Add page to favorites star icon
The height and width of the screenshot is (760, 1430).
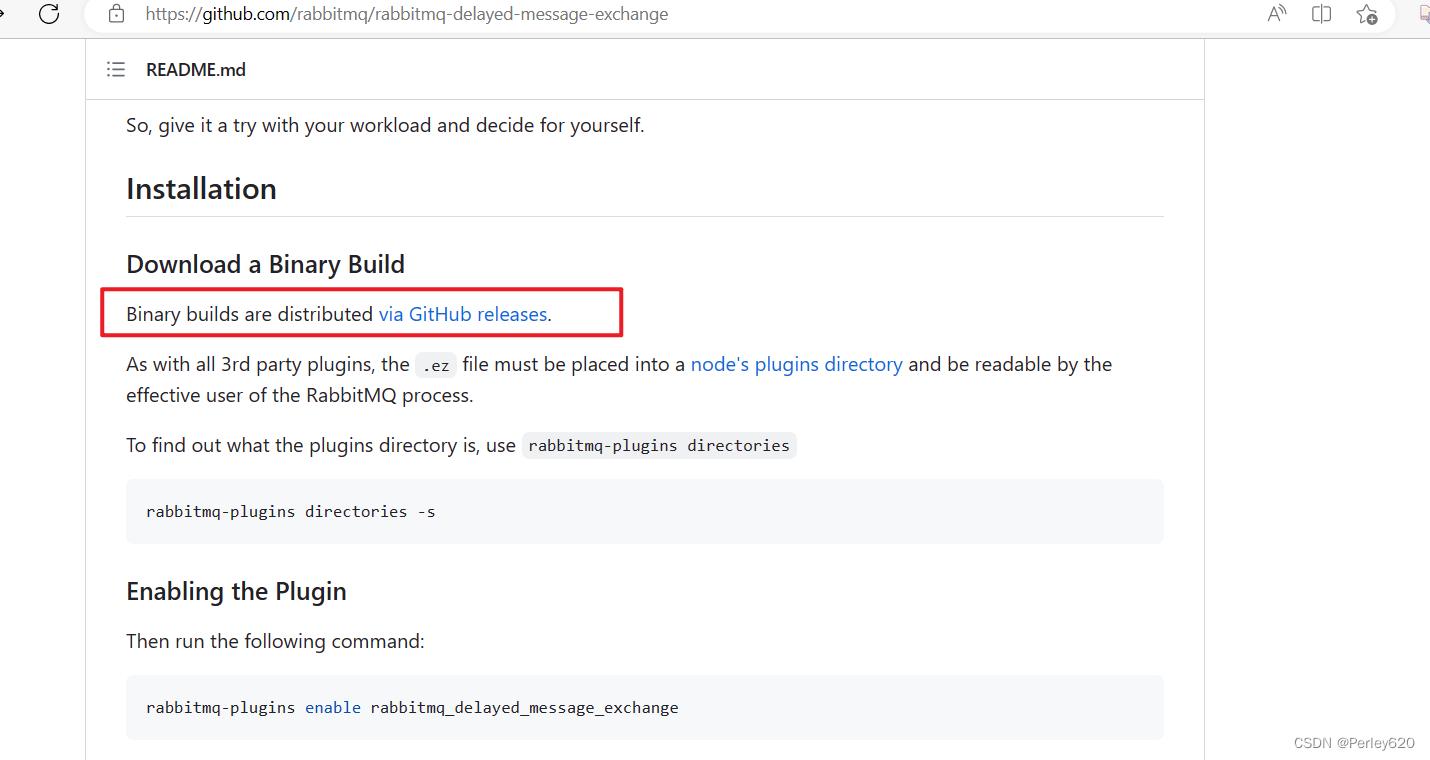tap(1366, 14)
